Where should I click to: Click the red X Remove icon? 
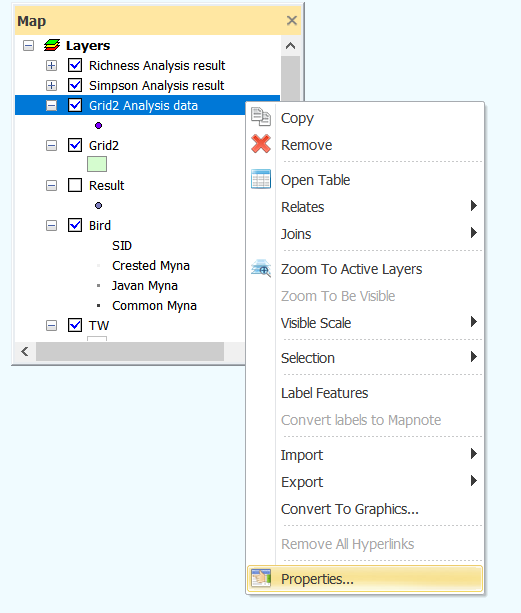[x=261, y=144]
